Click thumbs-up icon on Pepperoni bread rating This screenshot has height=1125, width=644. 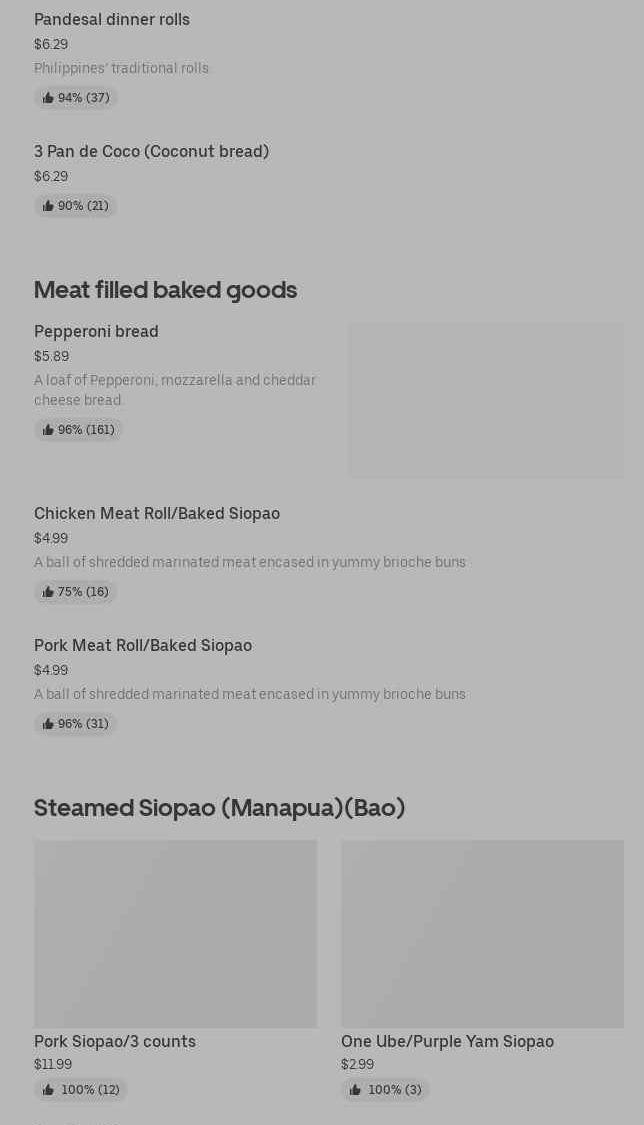tap(48, 430)
